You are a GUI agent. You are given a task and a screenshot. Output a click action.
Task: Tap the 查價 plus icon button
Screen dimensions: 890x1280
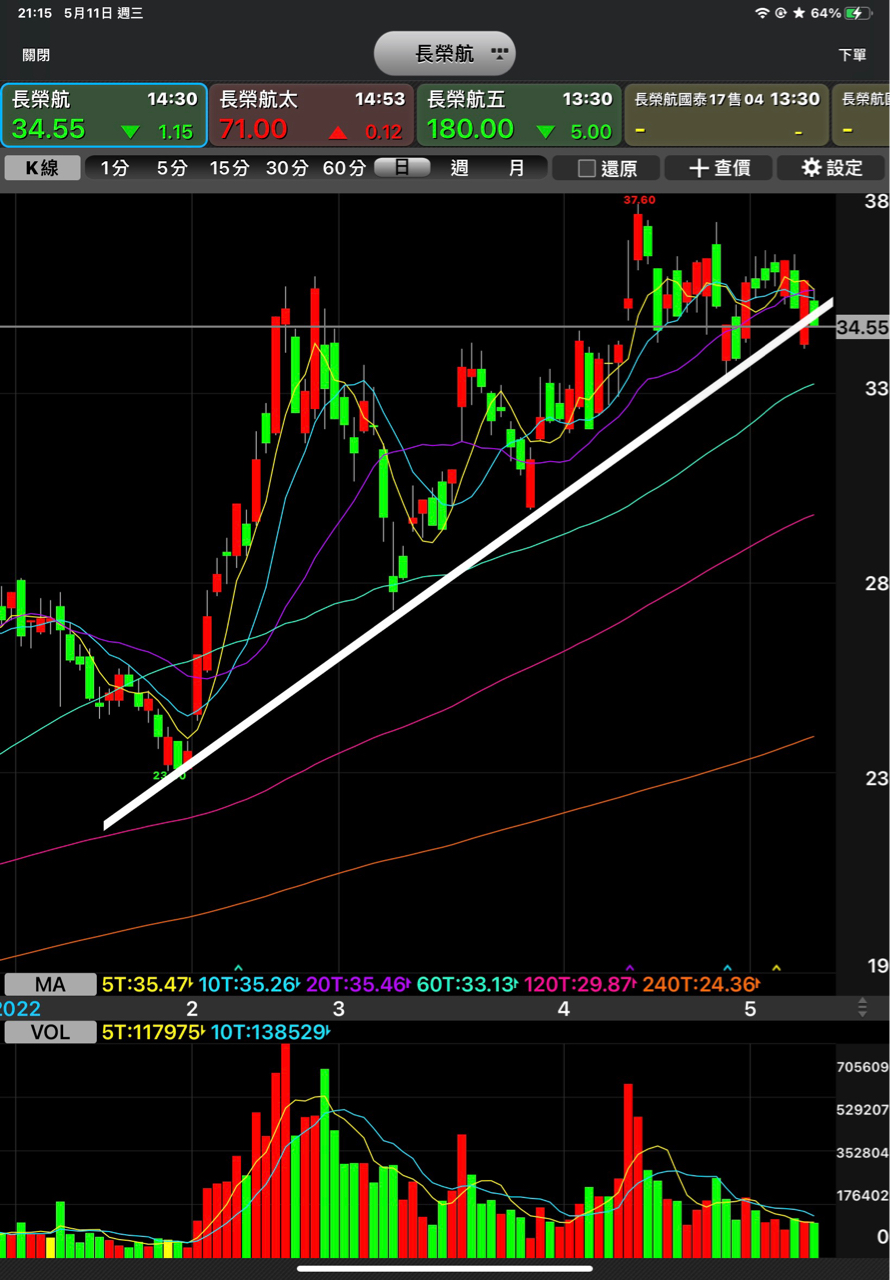[719, 168]
